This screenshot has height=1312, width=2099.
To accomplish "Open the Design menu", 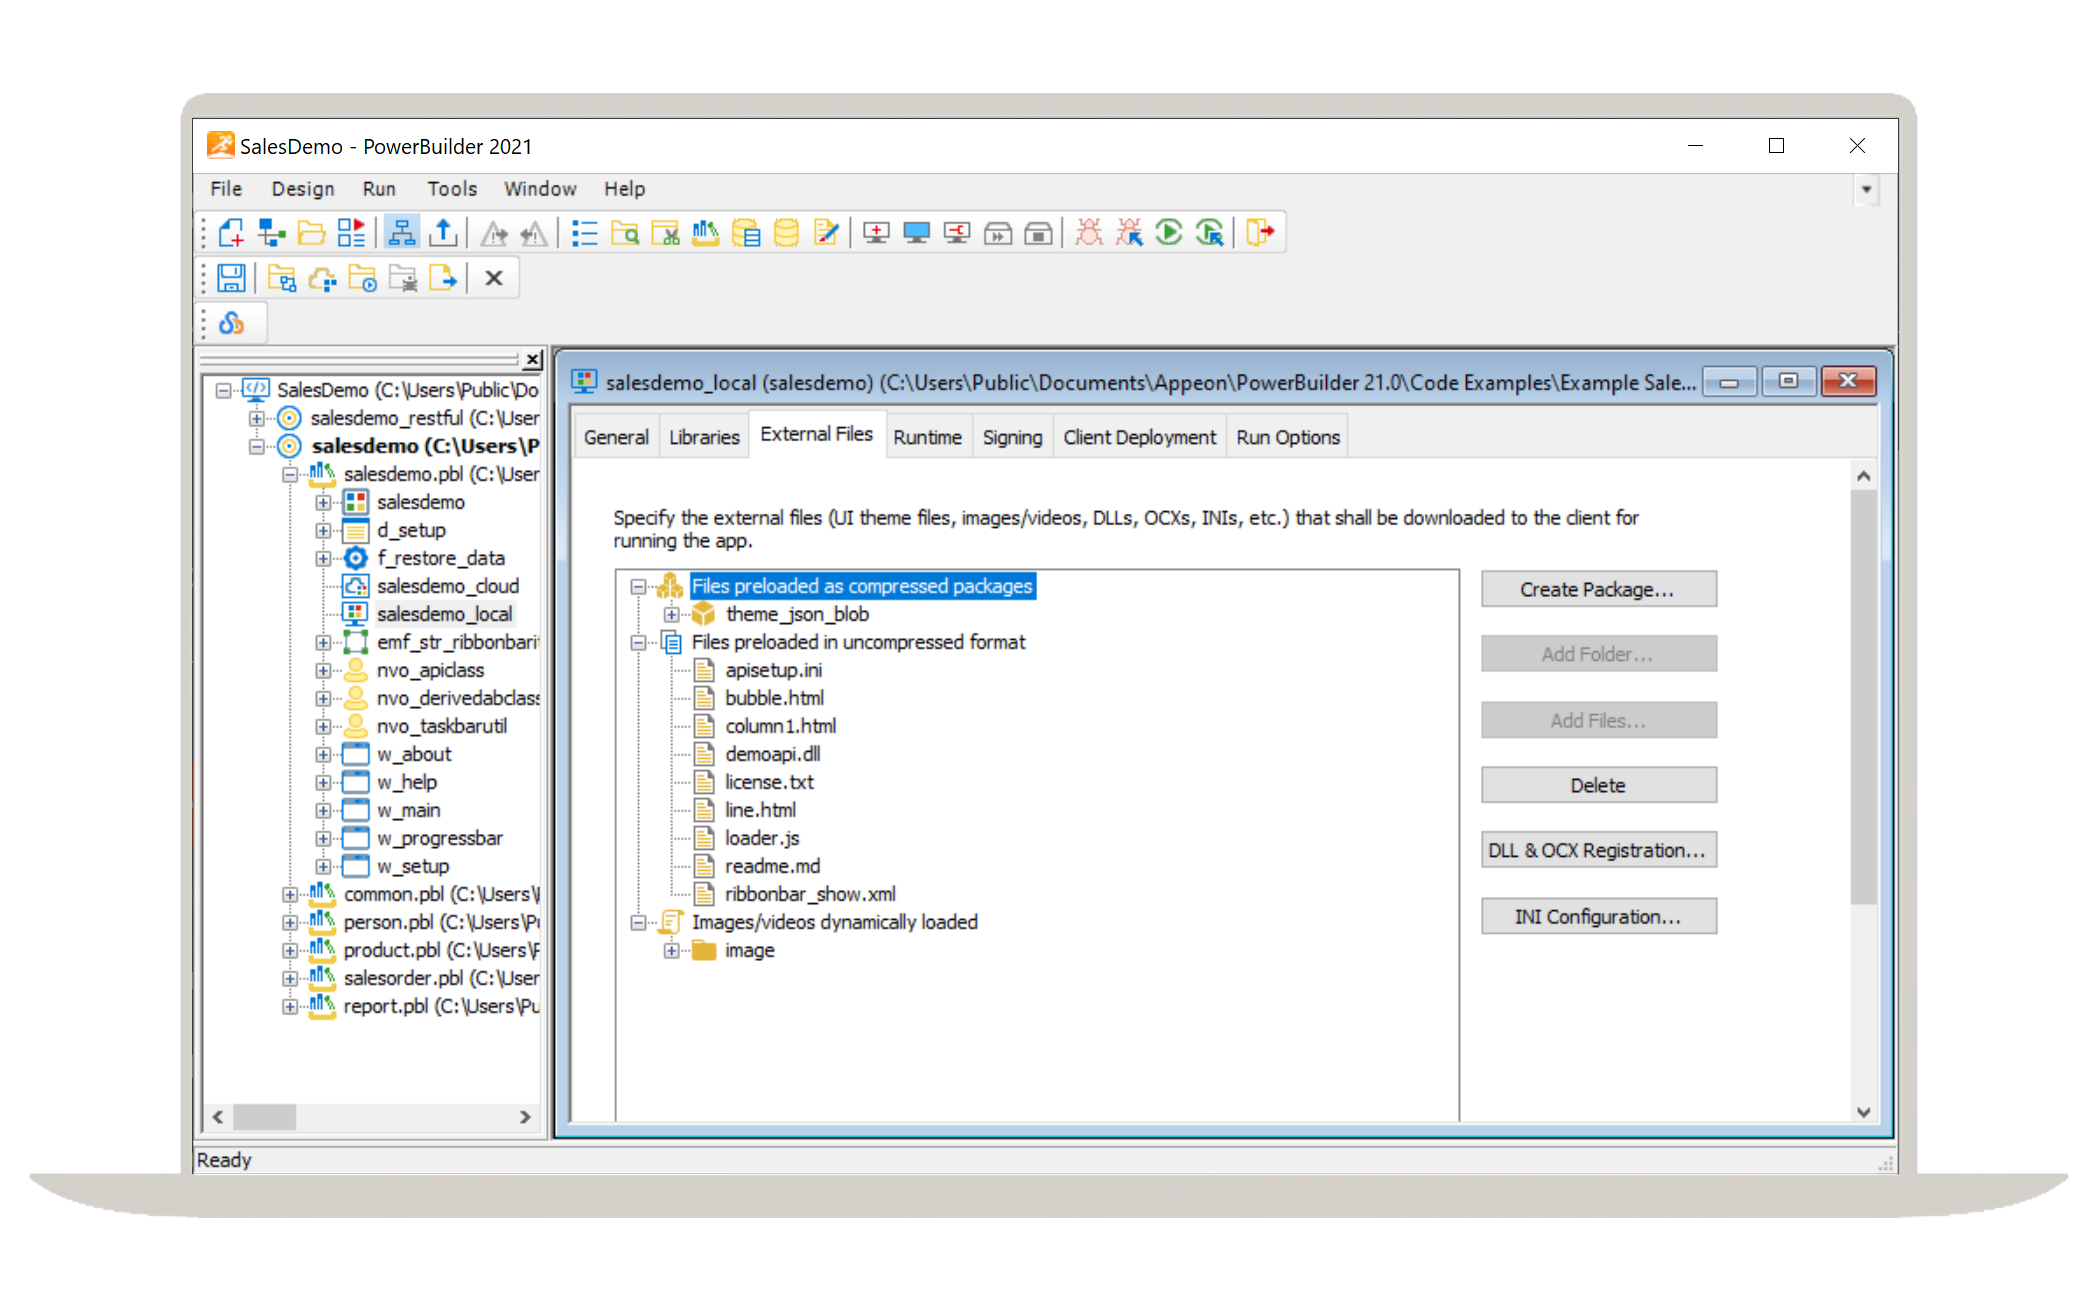I will pyautogui.click(x=303, y=189).
